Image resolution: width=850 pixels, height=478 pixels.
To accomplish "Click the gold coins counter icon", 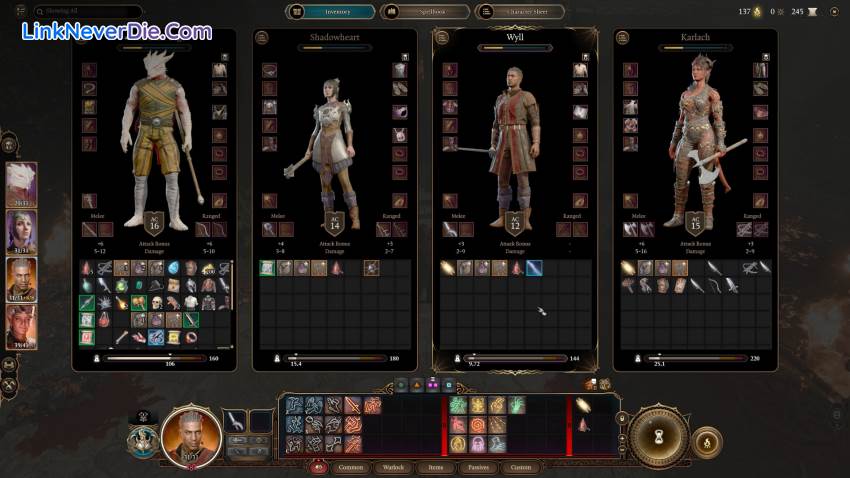I will (756, 12).
